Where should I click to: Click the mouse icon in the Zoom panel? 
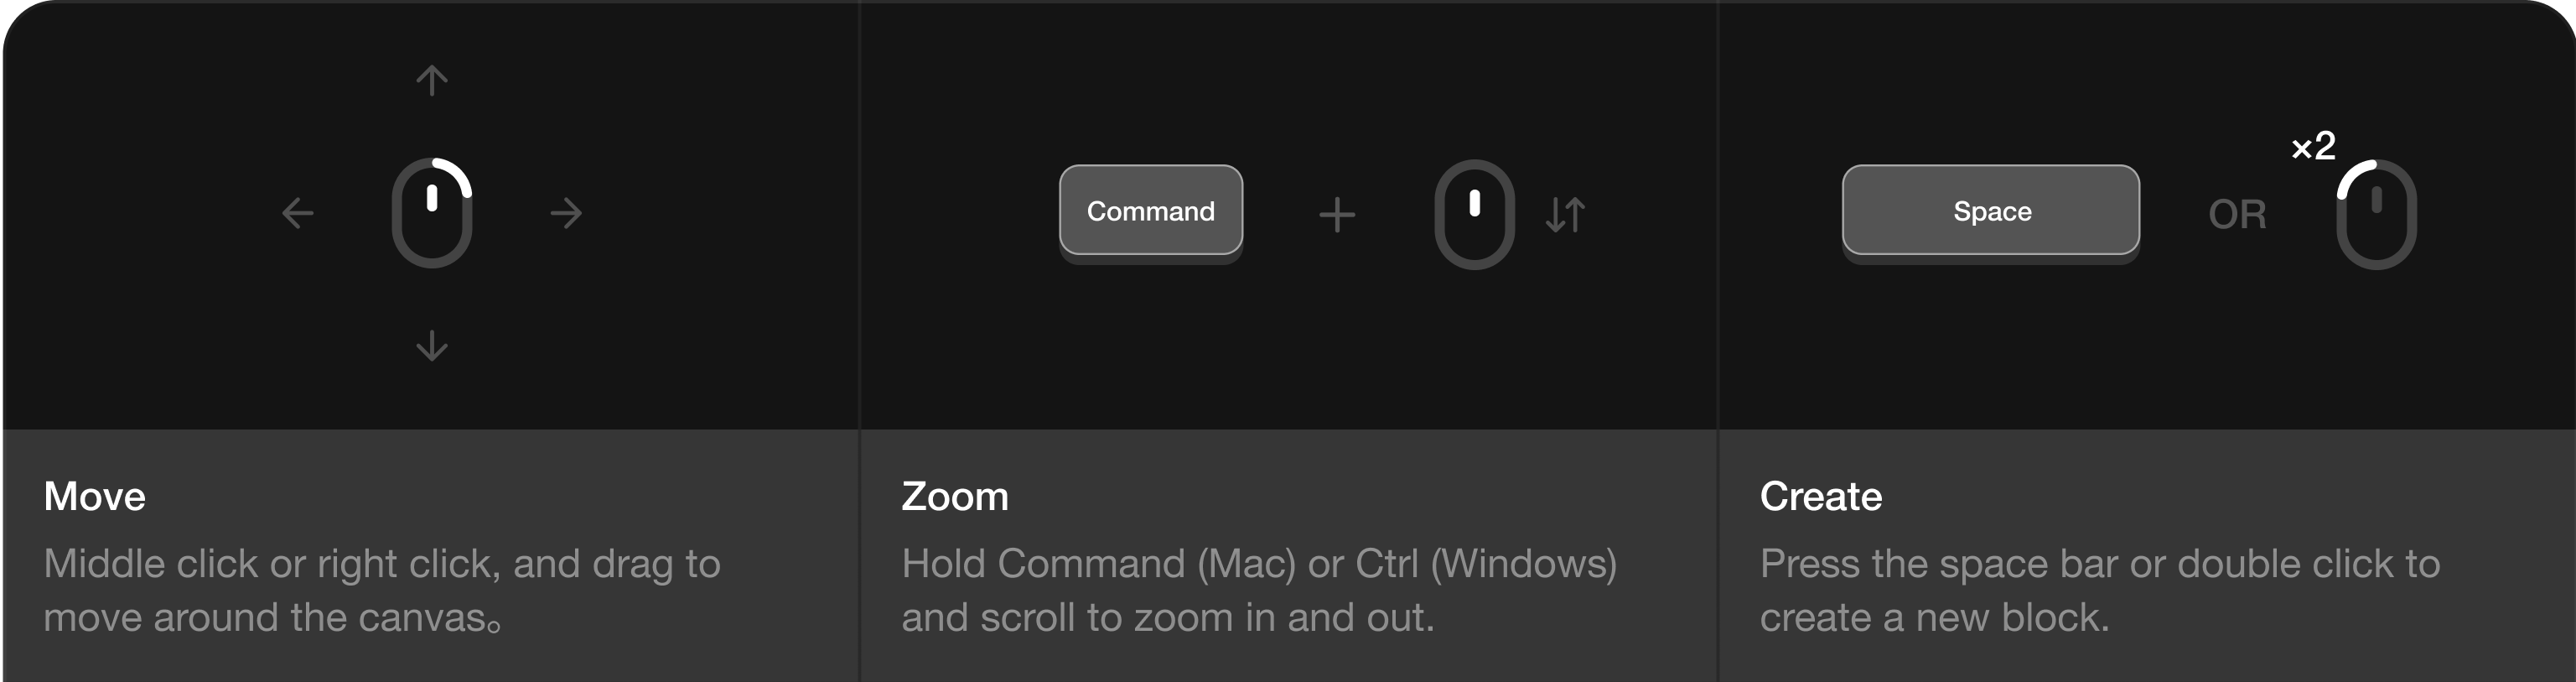click(1474, 214)
